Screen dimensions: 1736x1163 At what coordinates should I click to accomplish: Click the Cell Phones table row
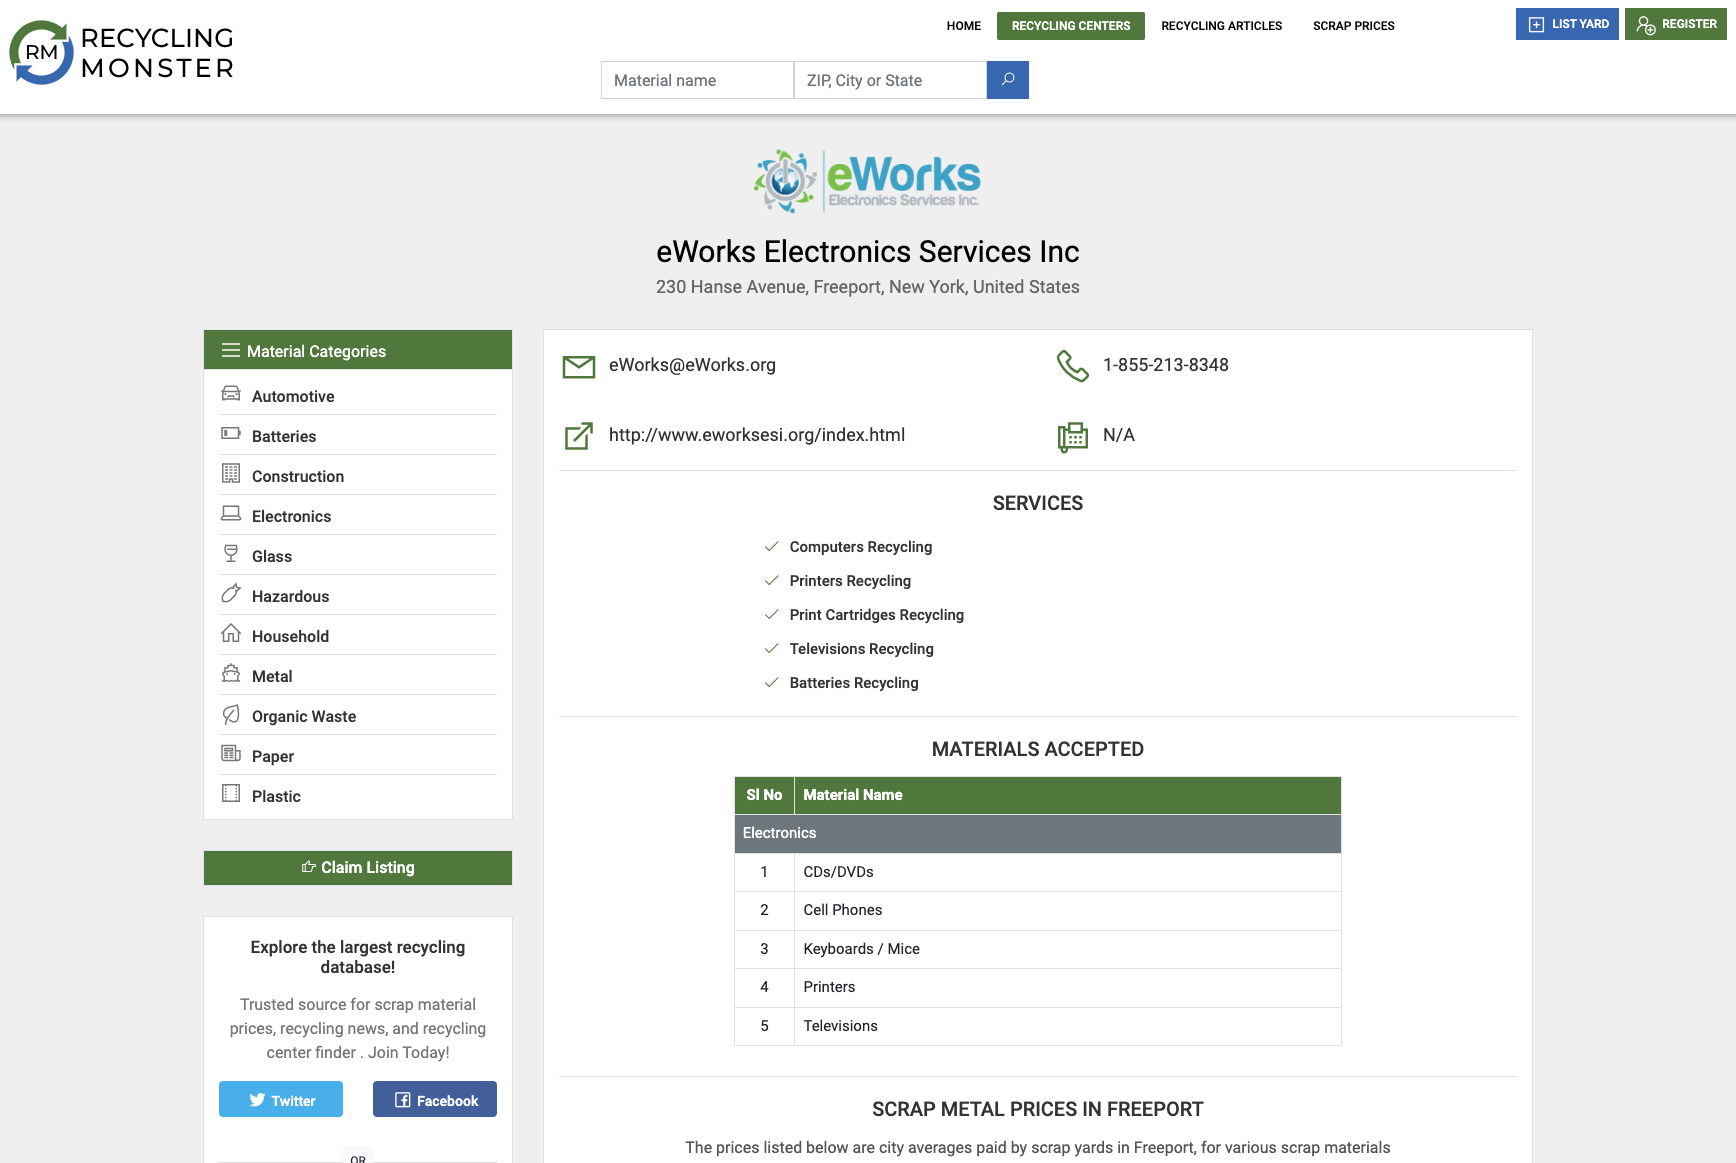point(1038,910)
